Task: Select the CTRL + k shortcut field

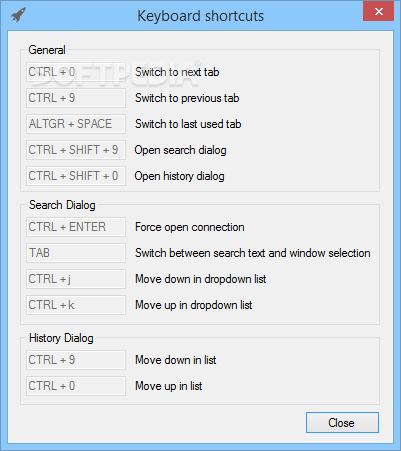Action: tap(76, 305)
